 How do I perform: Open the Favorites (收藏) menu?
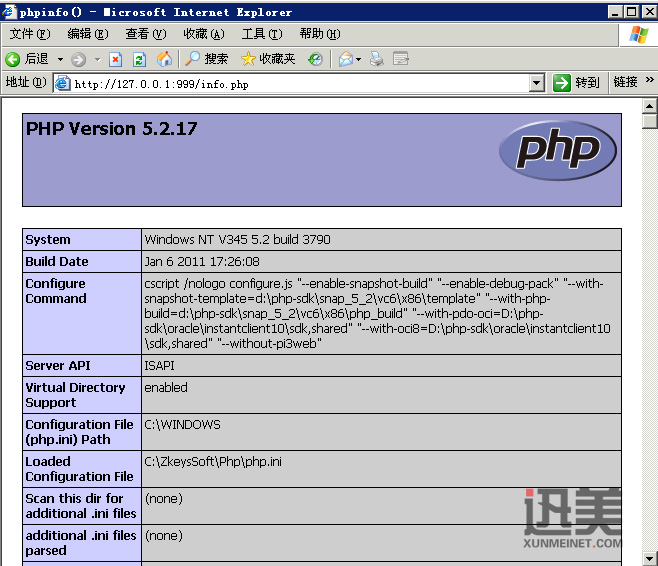204,34
